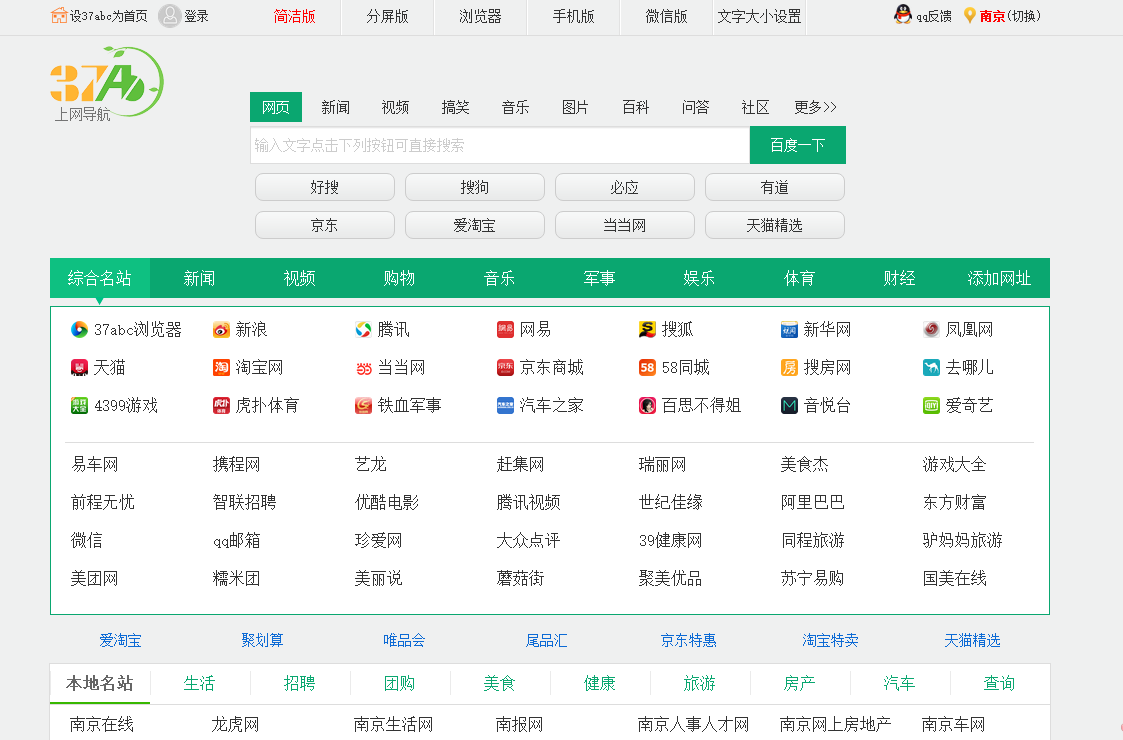Search with the 必应 button
1123x740 pixels.
point(625,187)
